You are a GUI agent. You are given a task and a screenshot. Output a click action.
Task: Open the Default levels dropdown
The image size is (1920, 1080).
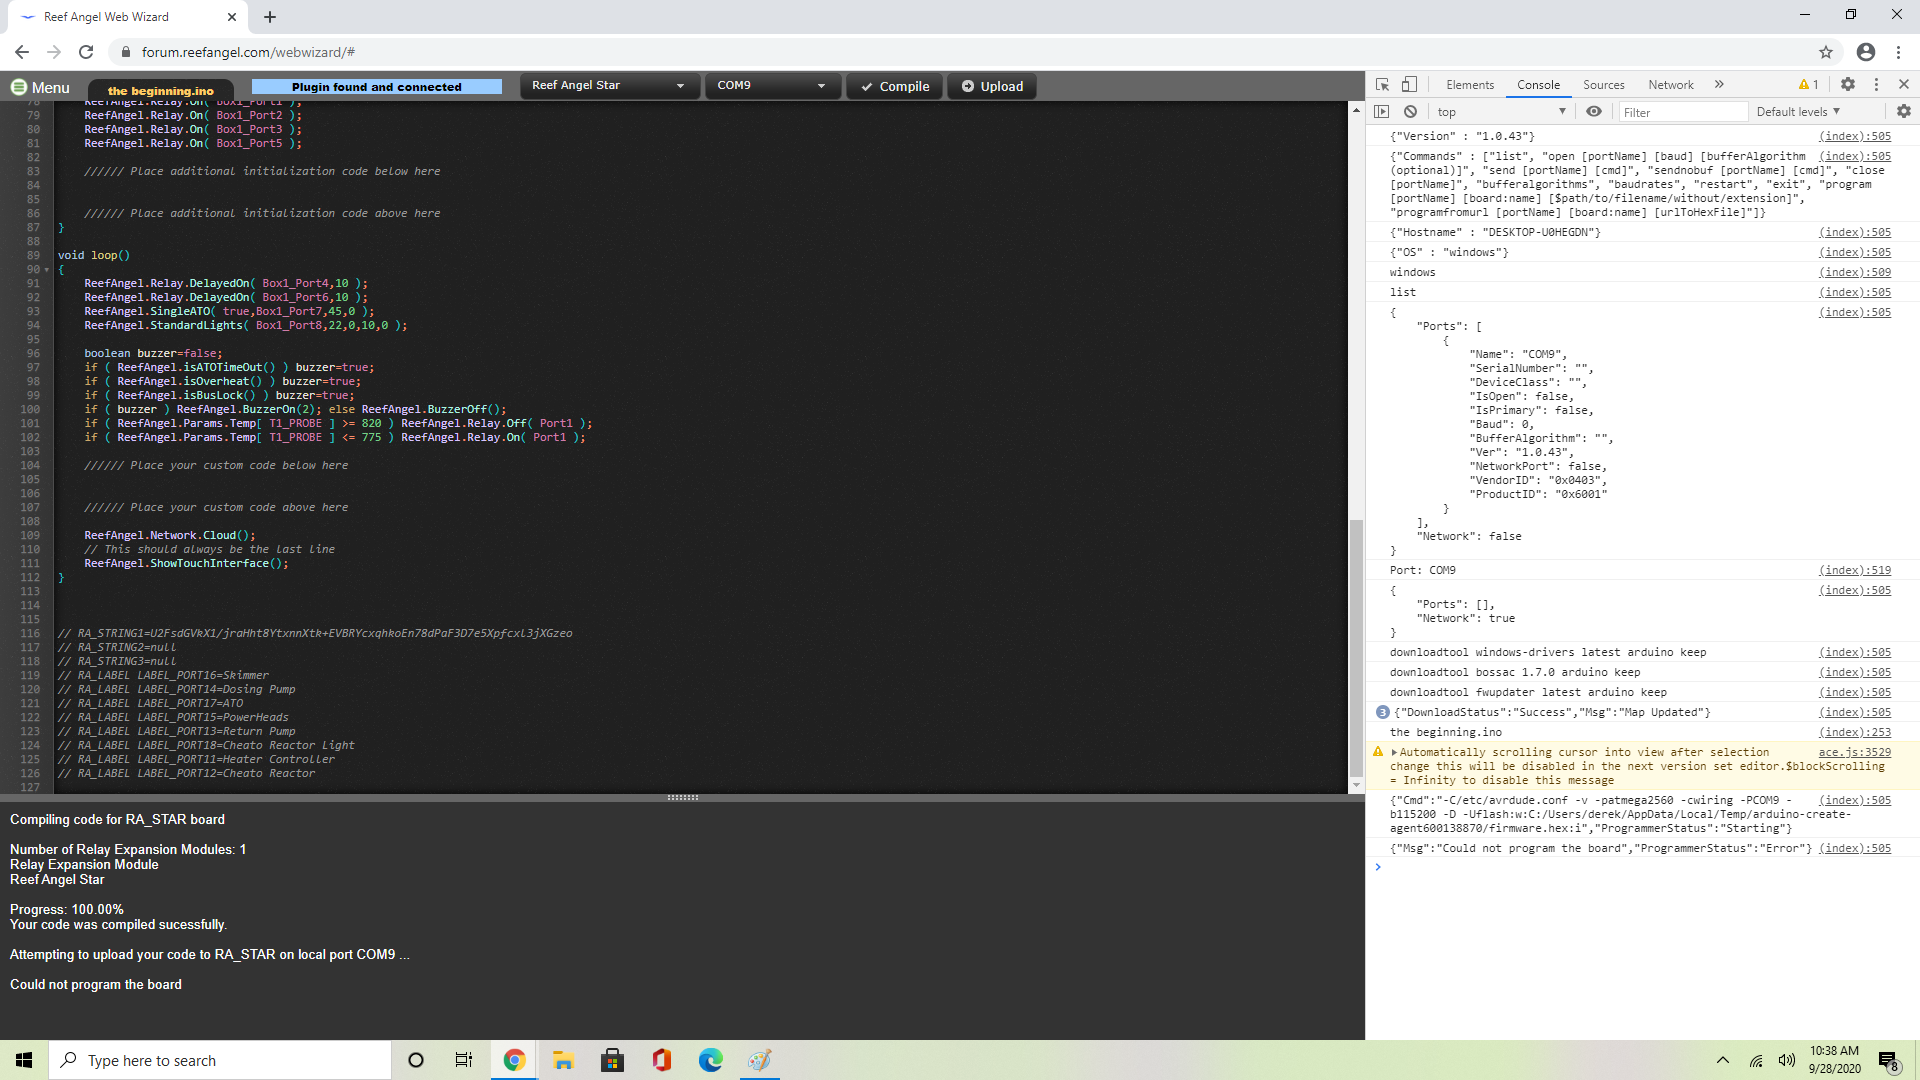[1798, 112]
